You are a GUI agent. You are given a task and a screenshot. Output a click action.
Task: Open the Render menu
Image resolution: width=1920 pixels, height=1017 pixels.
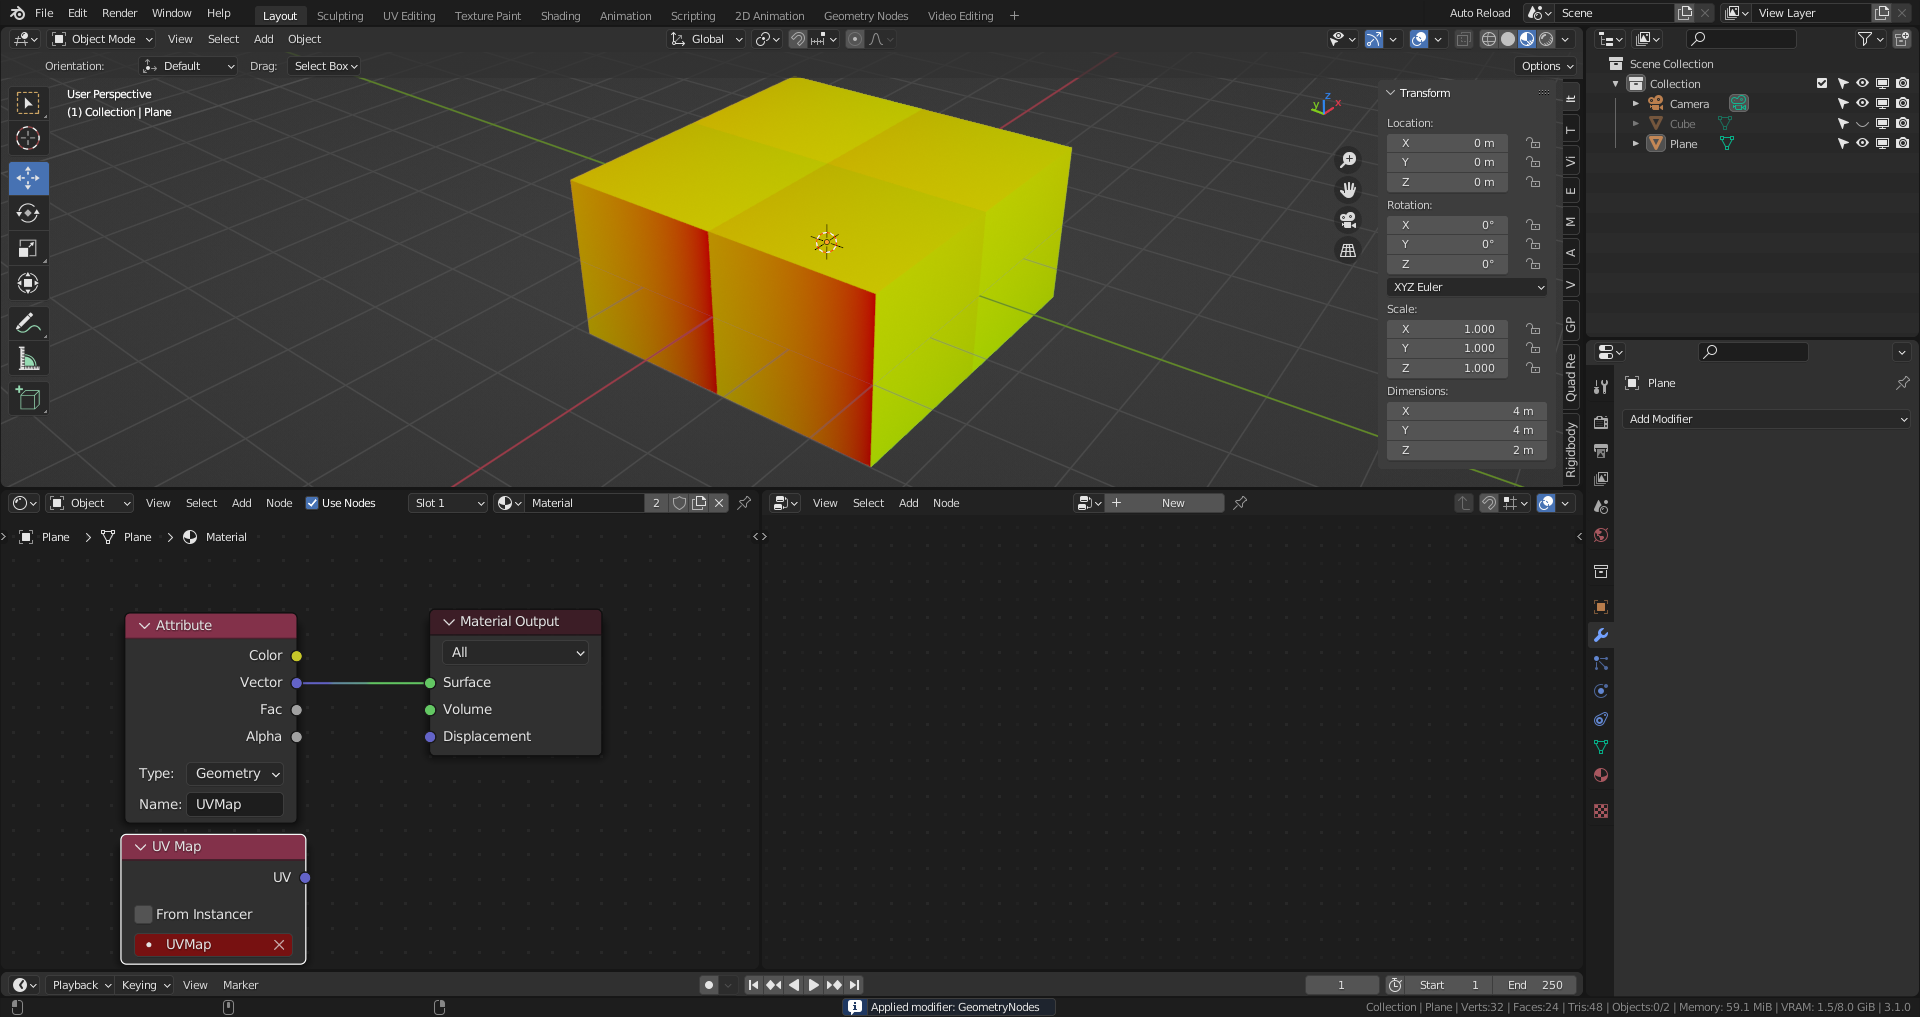pos(119,13)
